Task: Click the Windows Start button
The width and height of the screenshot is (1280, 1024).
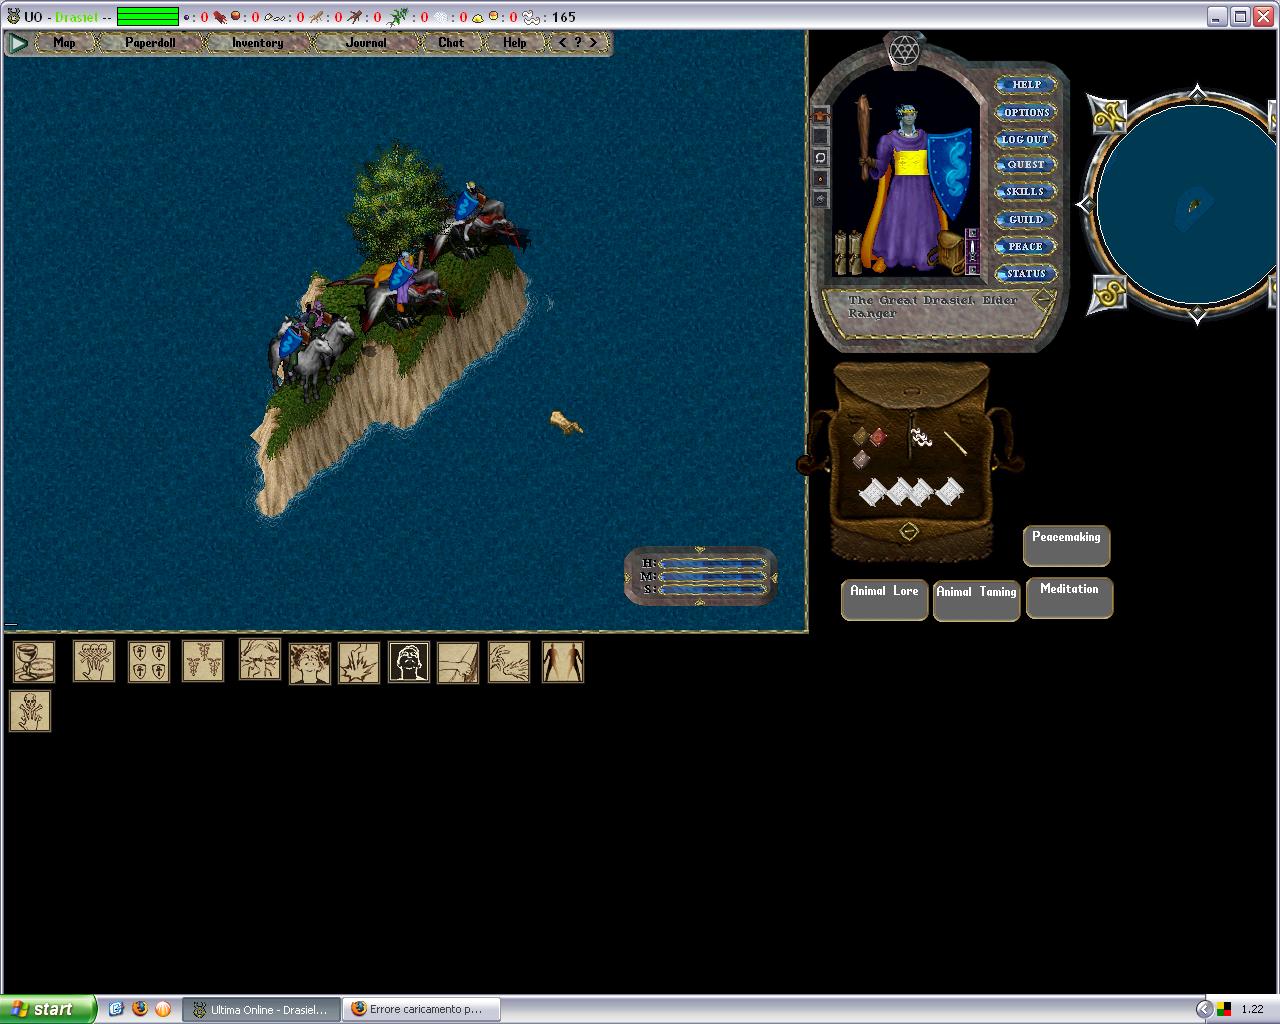Action: tap(48, 1009)
